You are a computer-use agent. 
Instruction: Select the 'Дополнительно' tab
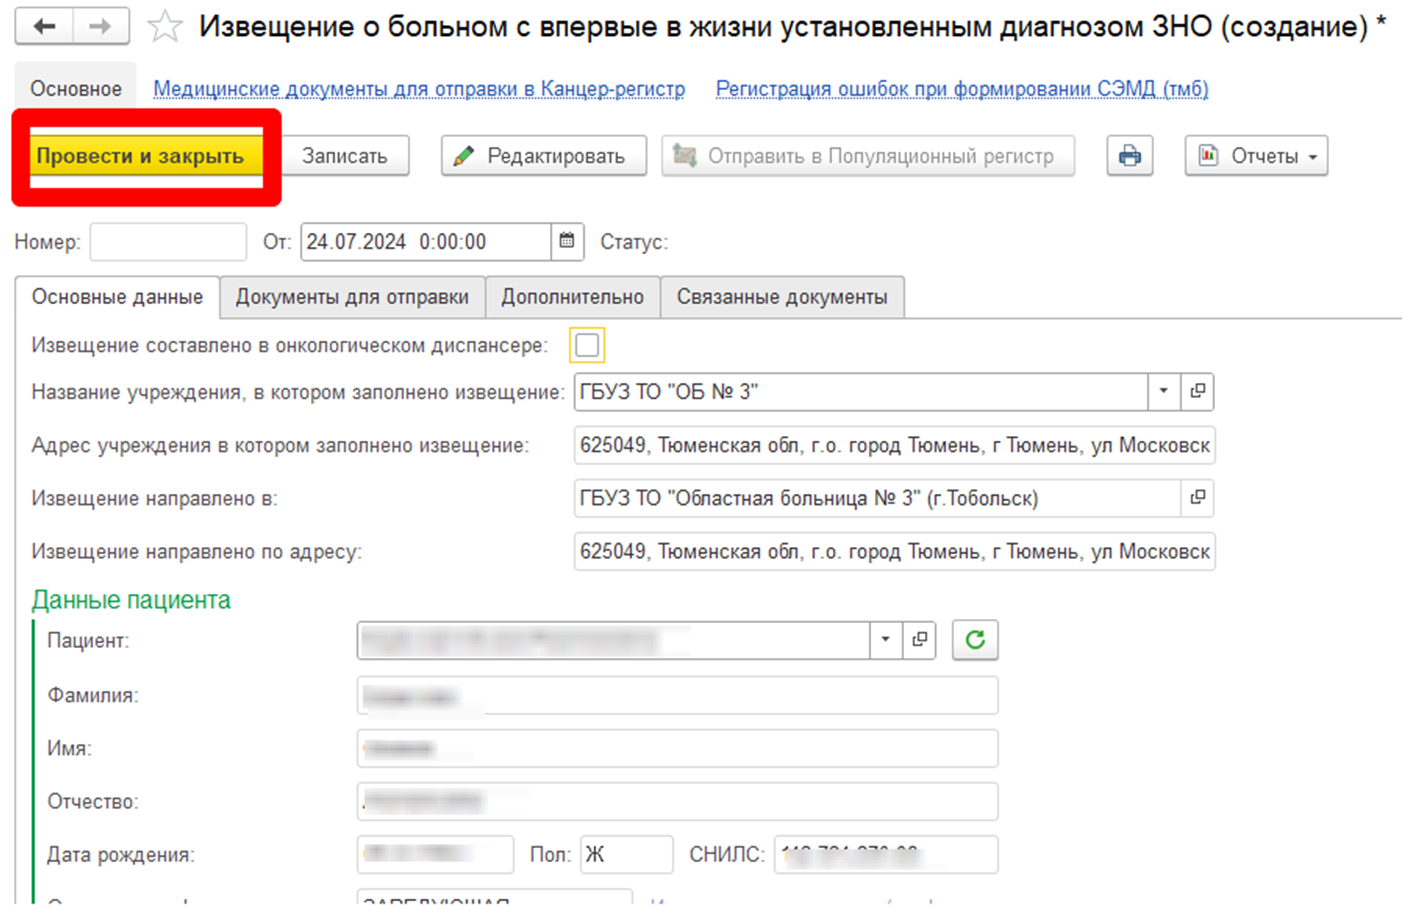[x=572, y=297]
